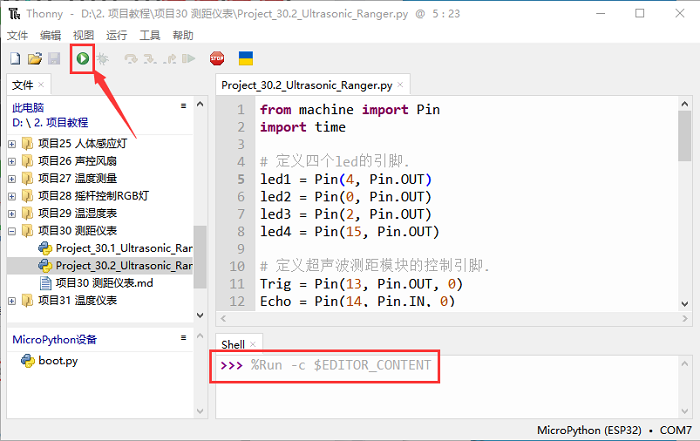The width and height of the screenshot is (700, 441).
Task: Open the 工具 menu
Action: click(150, 34)
